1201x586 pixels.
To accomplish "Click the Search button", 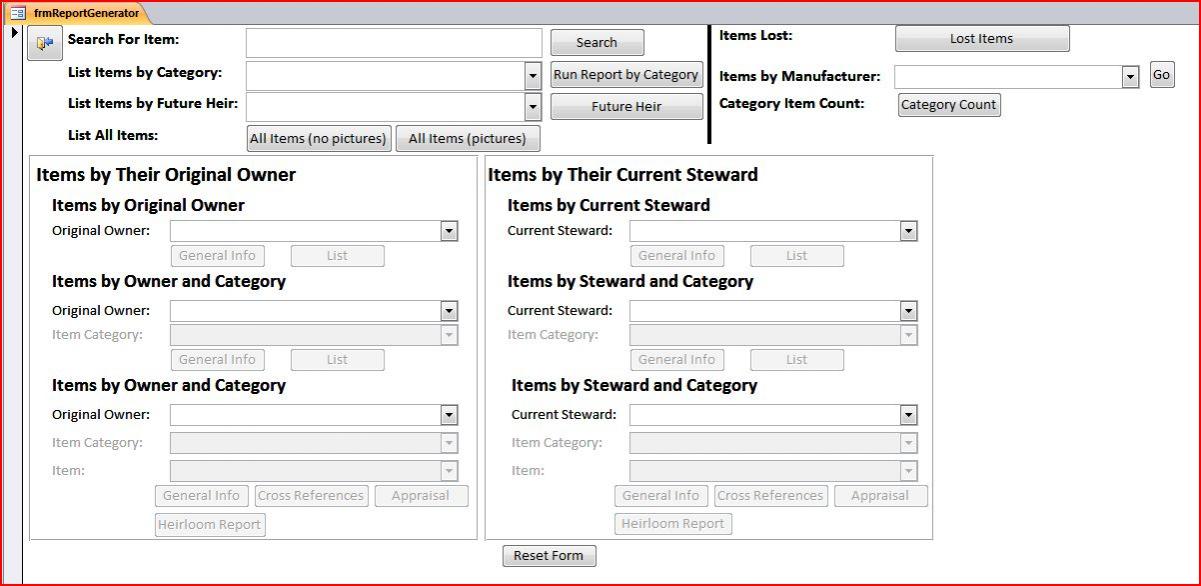I will pos(597,42).
